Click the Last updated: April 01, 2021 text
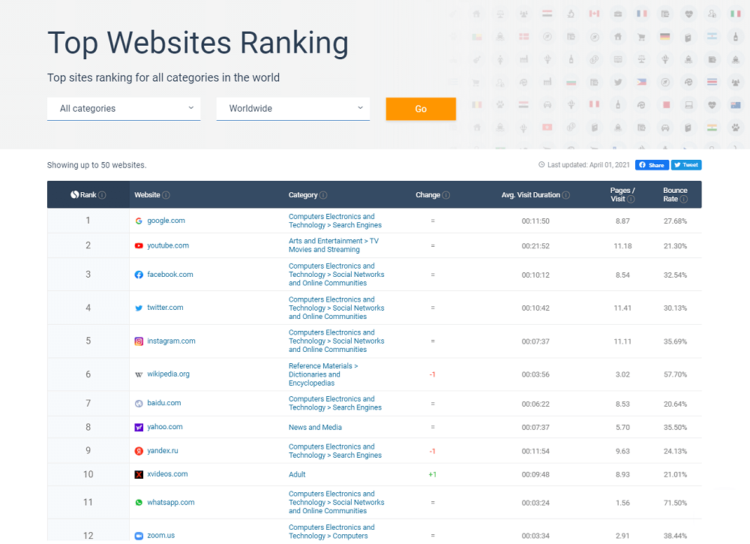 [588, 165]
